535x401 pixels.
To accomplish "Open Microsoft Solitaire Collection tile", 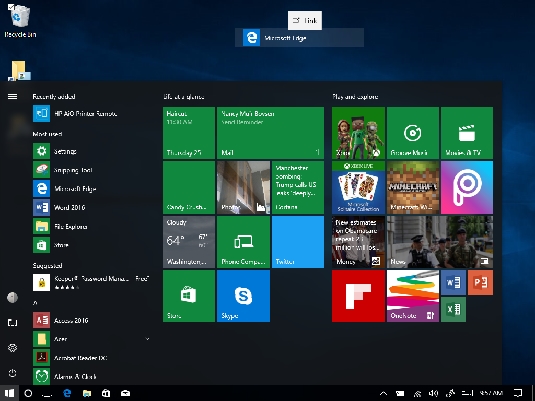I will coord(358,187).
